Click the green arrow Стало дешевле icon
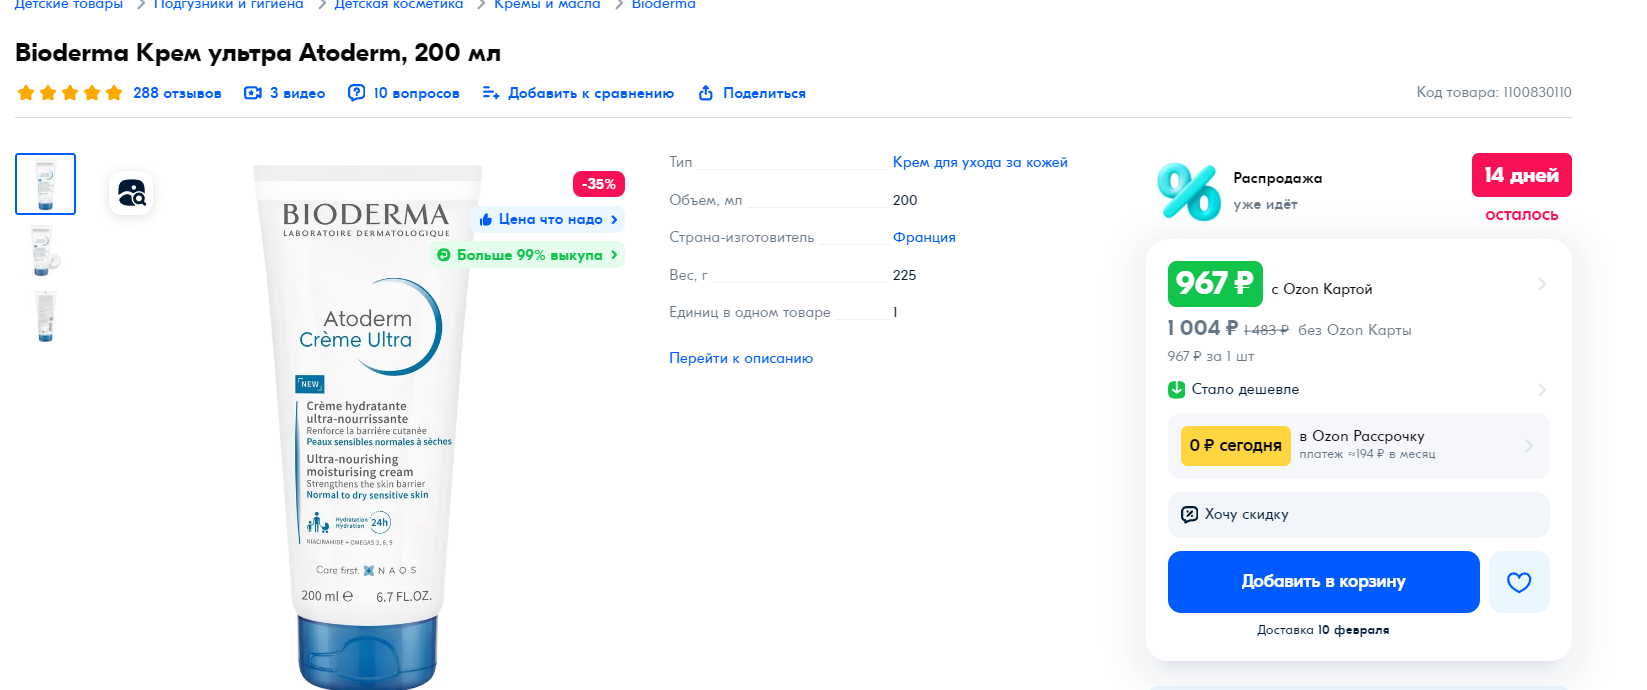Screen dimensions: 1647x690 1176,389
